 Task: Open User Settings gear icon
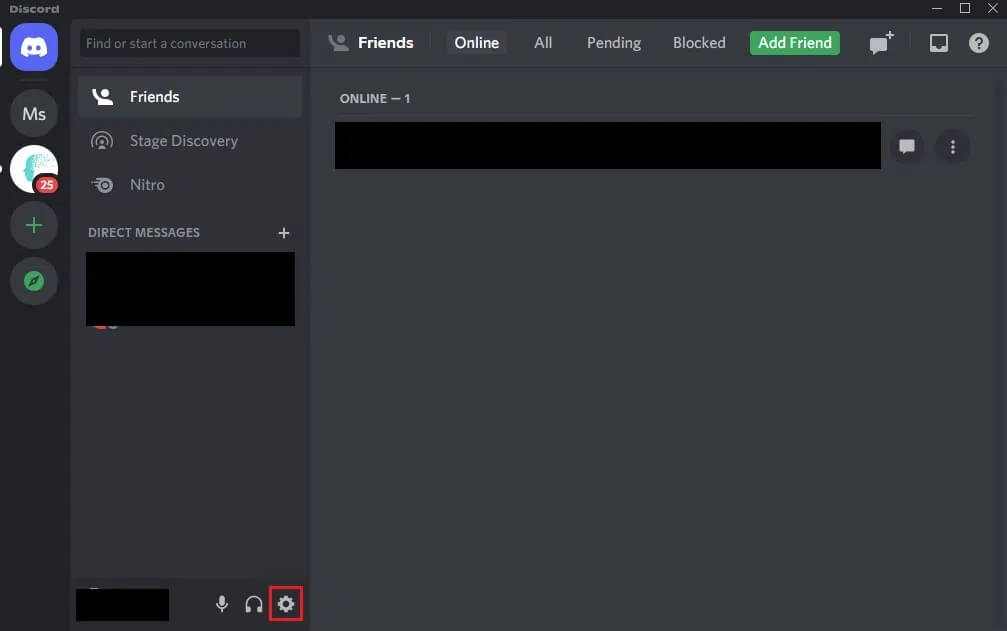[x=286, y=604]
